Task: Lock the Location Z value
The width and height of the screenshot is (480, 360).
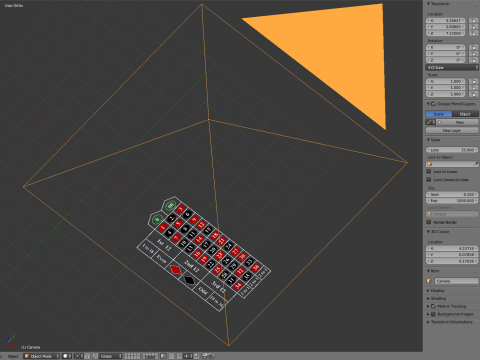Action: click(x=473, y=33)
